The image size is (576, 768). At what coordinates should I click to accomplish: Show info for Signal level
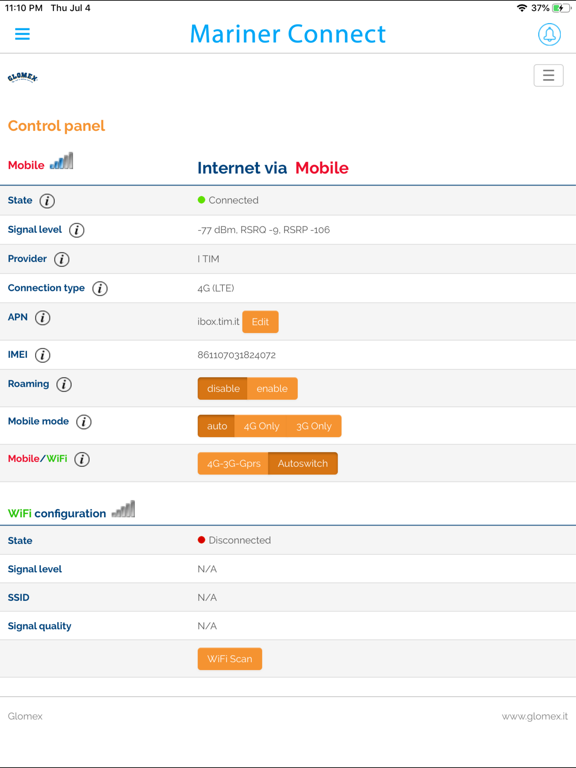[x=76, y=230]
